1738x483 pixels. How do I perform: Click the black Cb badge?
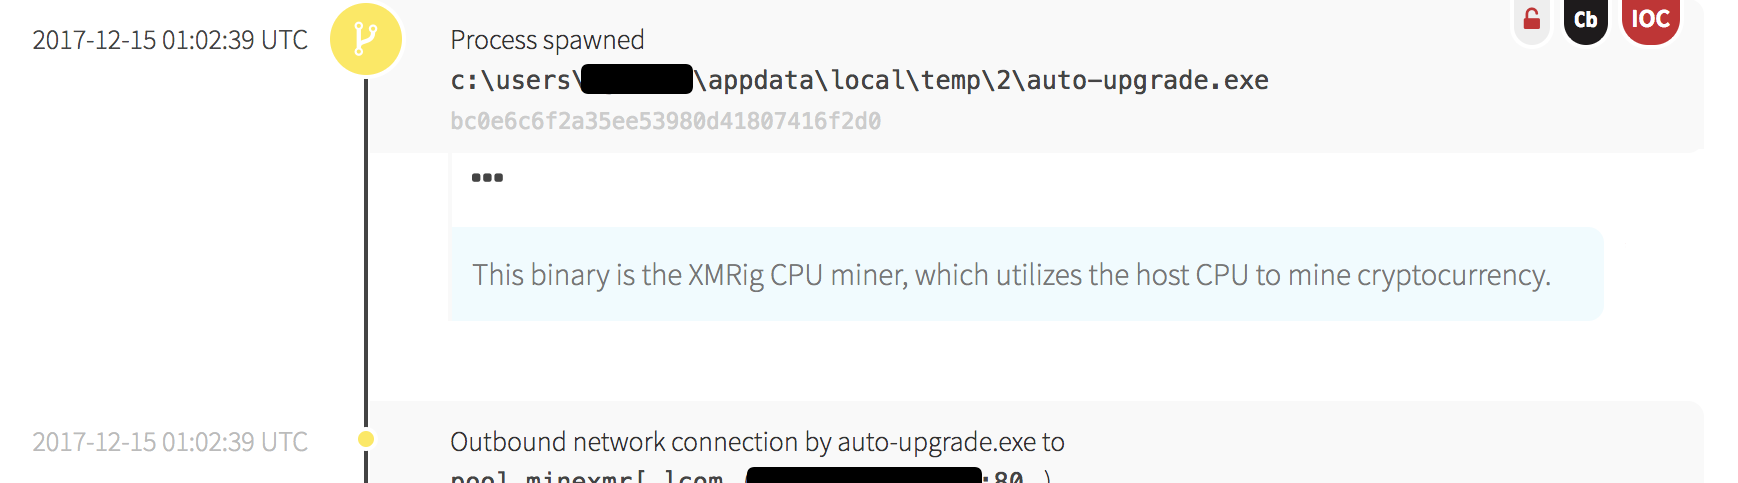coord(1585,19)
